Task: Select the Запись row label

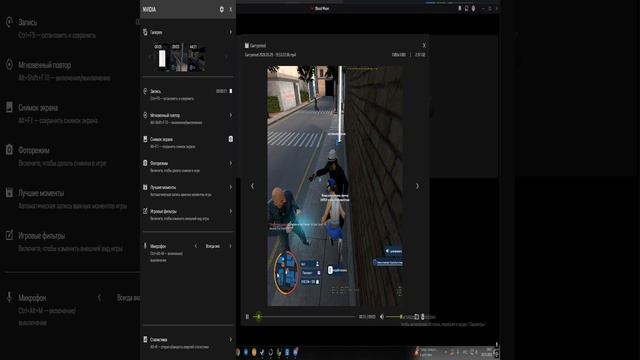Action: click(x=155, y=91)
